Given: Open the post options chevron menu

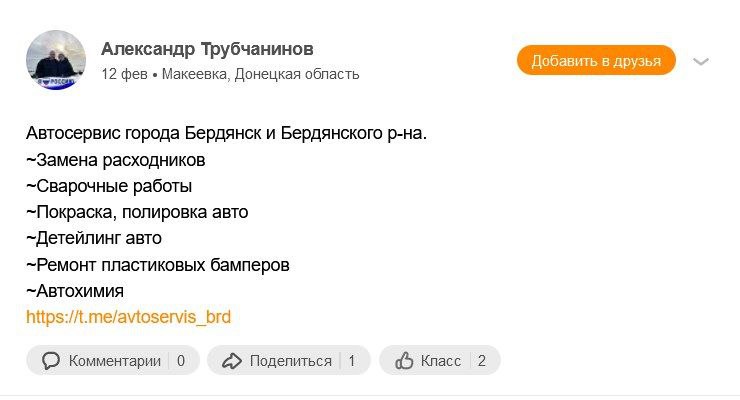Looking at the screenshot, I should [x=701, y=61].
